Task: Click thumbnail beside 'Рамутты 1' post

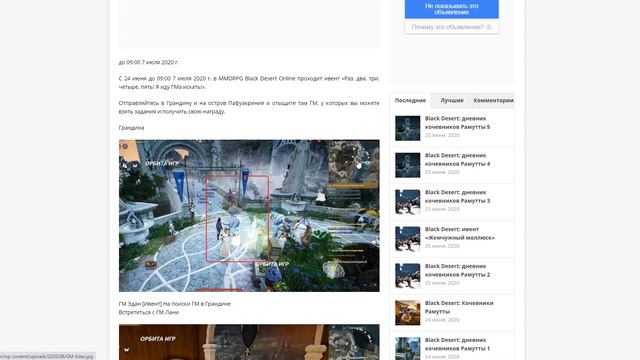Action: tap(407, 349)
